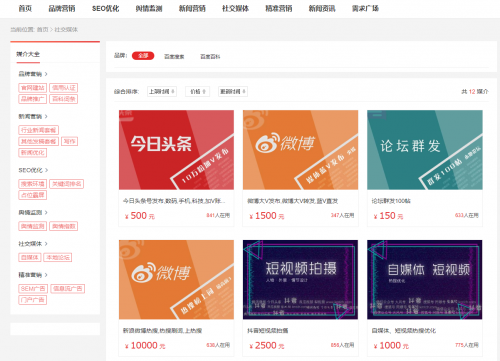Pick the 信用认证 sidebar tag
The width and height of the screenshot is (500, 361).
tap(64, 88)
